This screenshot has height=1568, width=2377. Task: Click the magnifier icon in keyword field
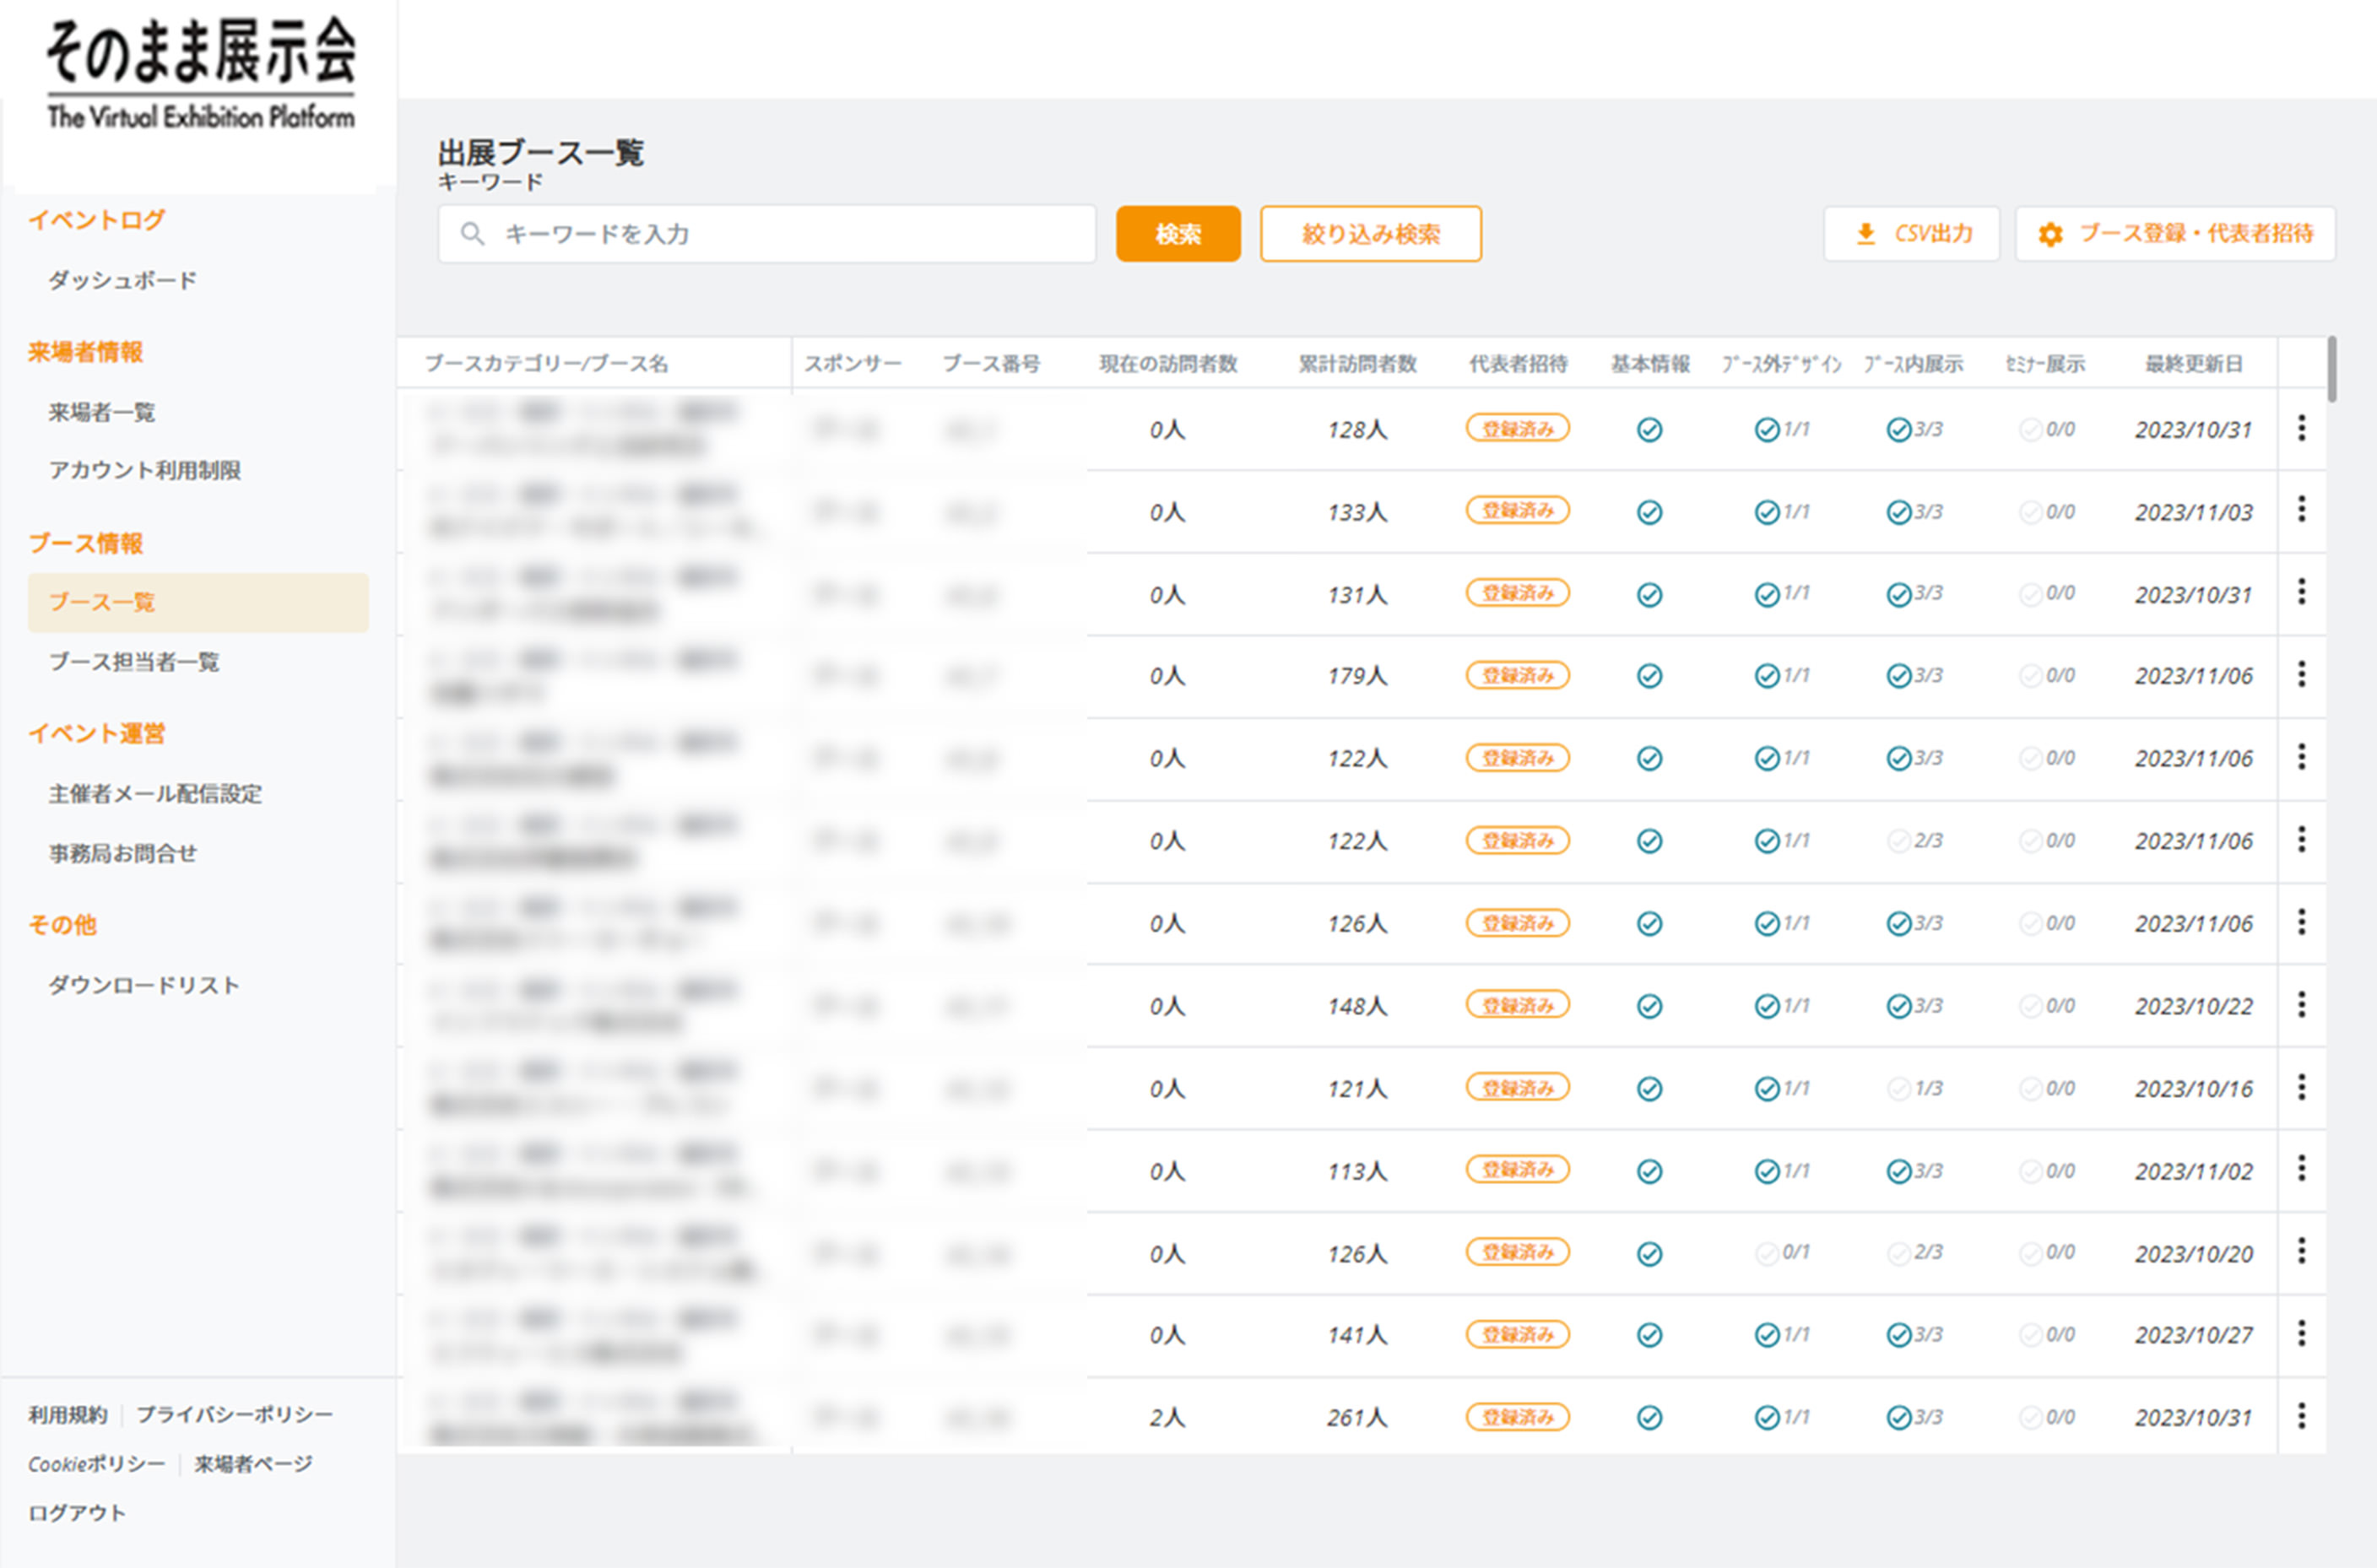click(472, 234)
